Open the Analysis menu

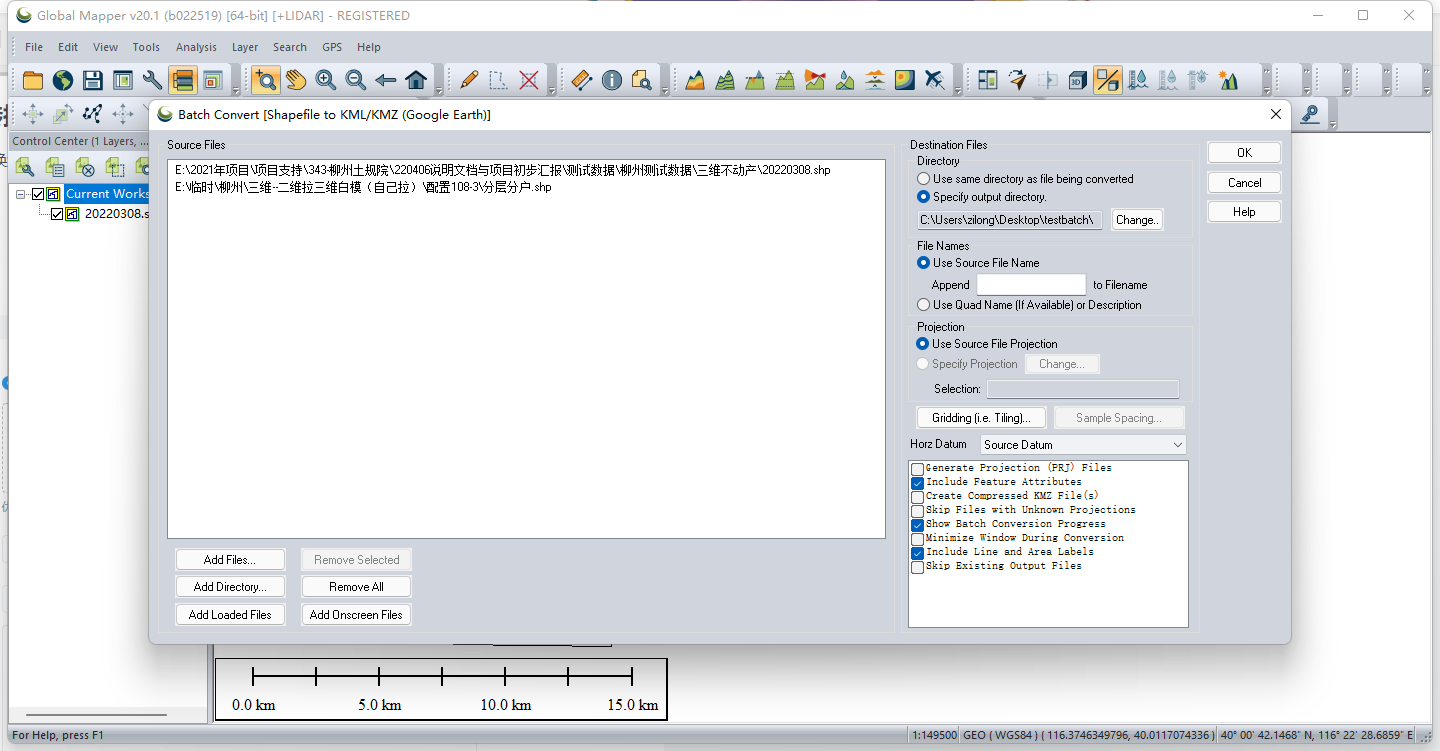coord(196,47)
